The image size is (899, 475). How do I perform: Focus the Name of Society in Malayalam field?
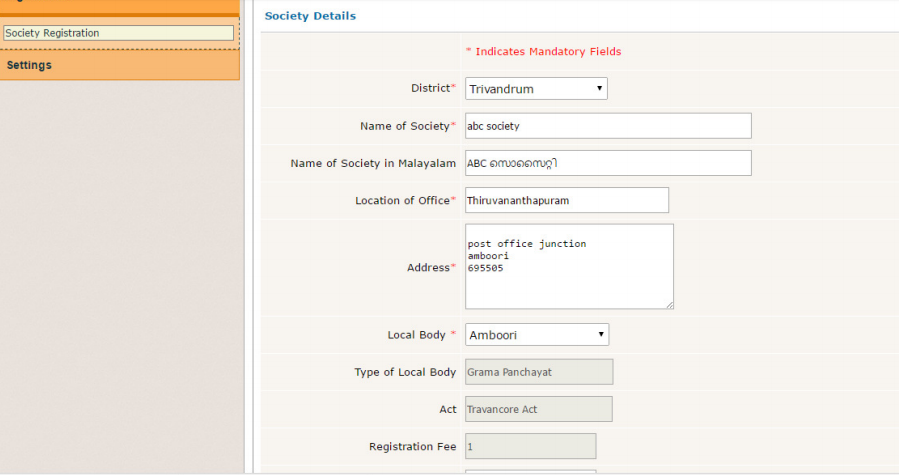(607, 163)
